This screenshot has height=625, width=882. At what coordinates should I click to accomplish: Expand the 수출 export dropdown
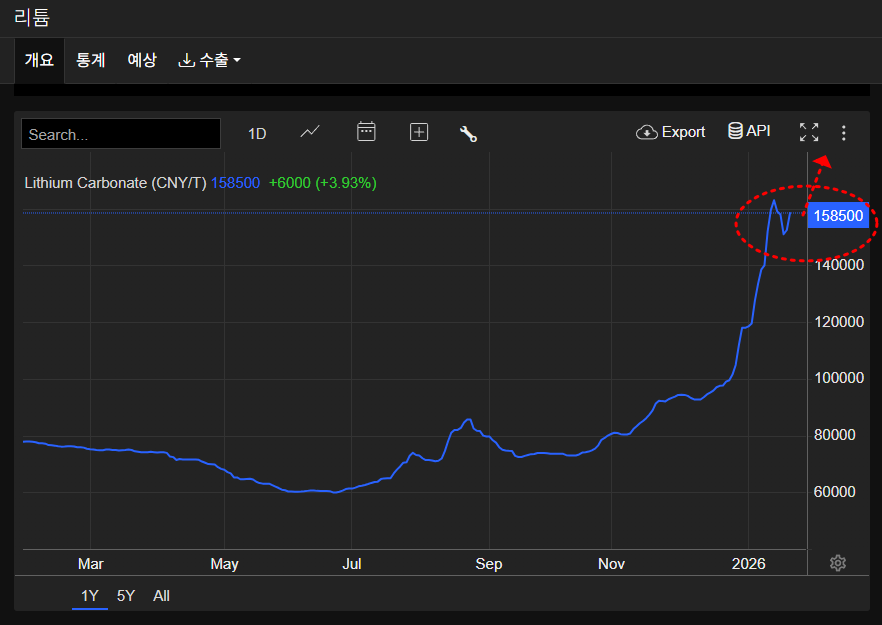point(210,60)
